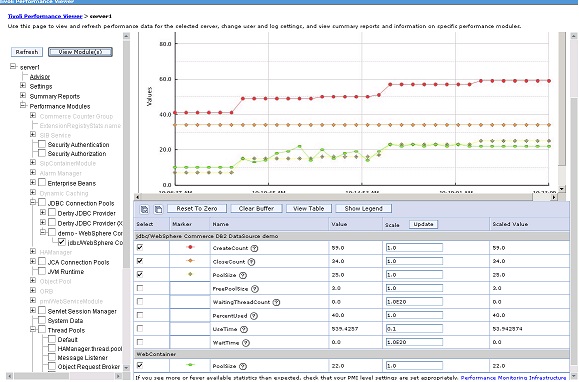Open the Advisor tree link
This screenshot has width=579, height=382.
[40, 77]
